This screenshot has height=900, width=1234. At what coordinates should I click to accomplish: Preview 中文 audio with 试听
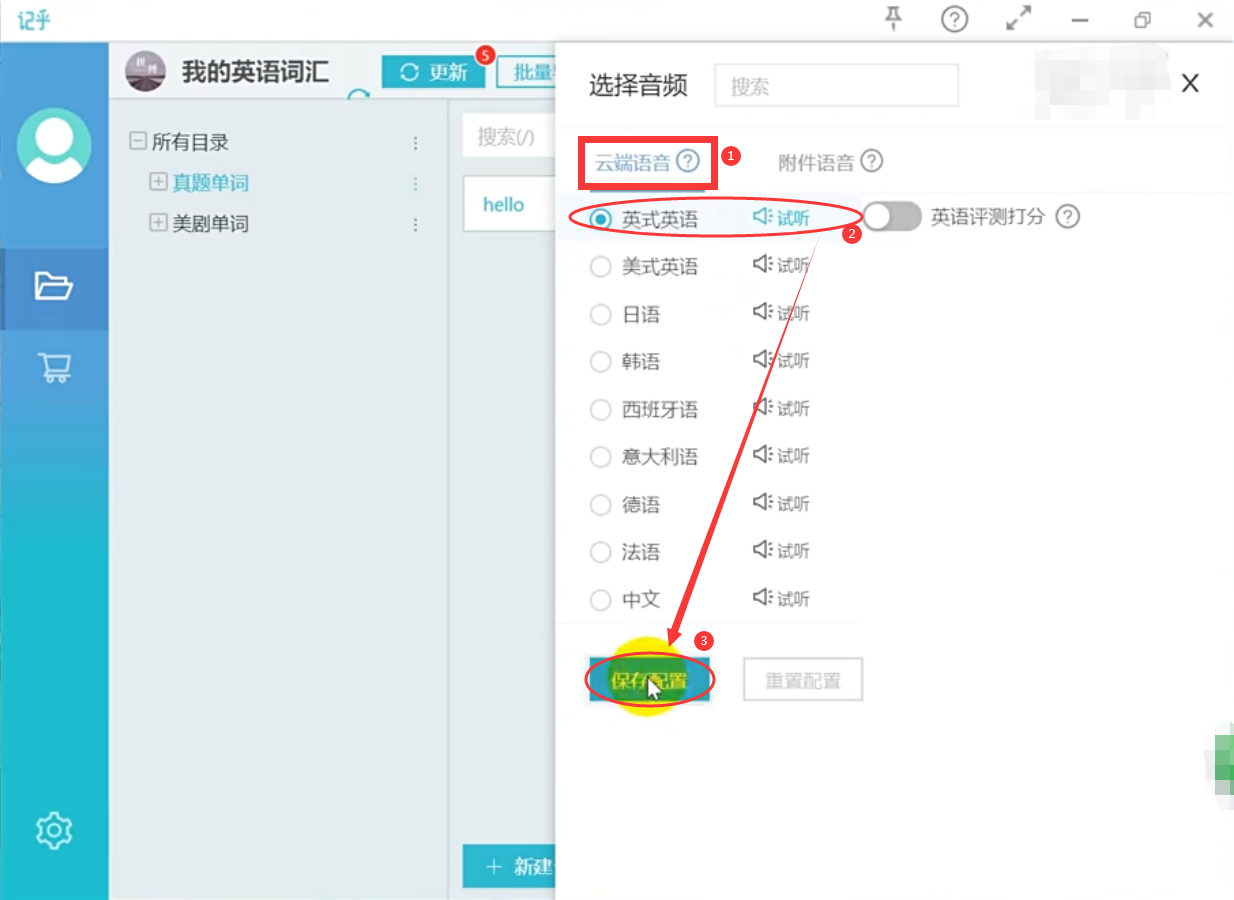[781, 598]
